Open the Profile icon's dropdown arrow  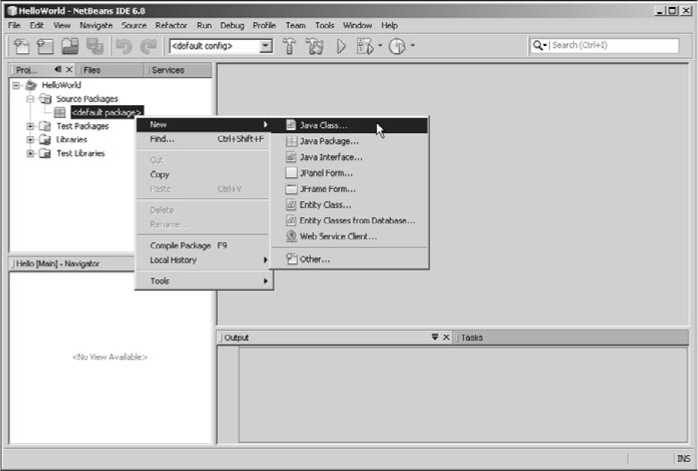click(x=413, y=45)
